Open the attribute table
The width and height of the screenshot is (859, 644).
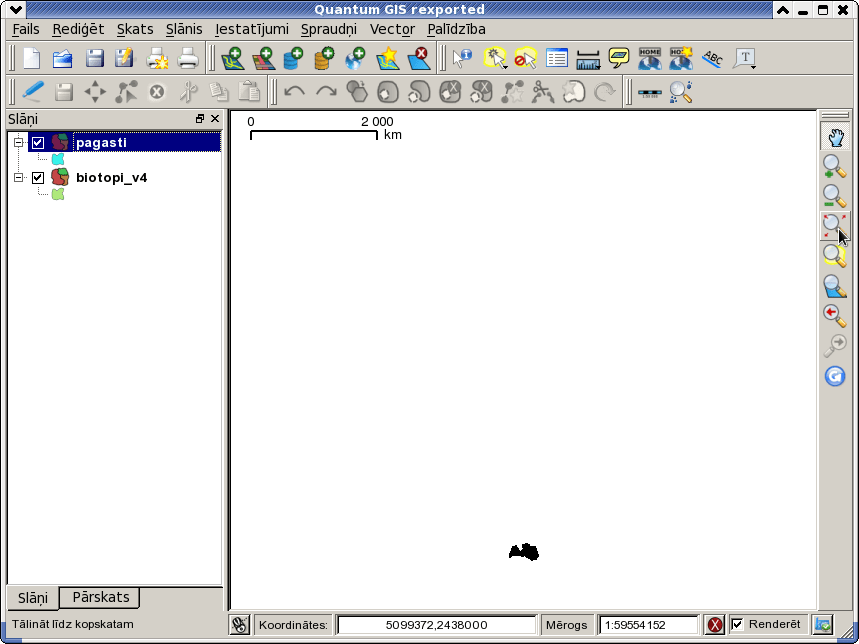(x=557, y=58)
